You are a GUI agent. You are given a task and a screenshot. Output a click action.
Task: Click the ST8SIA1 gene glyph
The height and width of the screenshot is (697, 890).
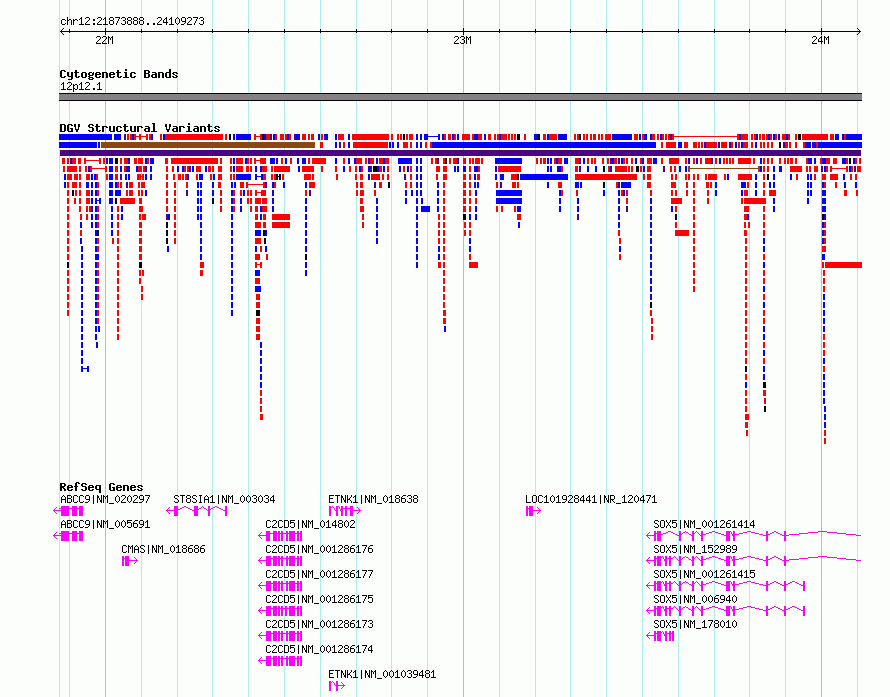click(x=197, y=511)
